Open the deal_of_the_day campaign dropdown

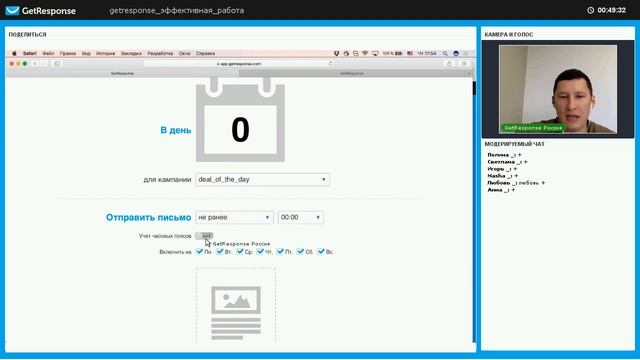tap(262, 180)
